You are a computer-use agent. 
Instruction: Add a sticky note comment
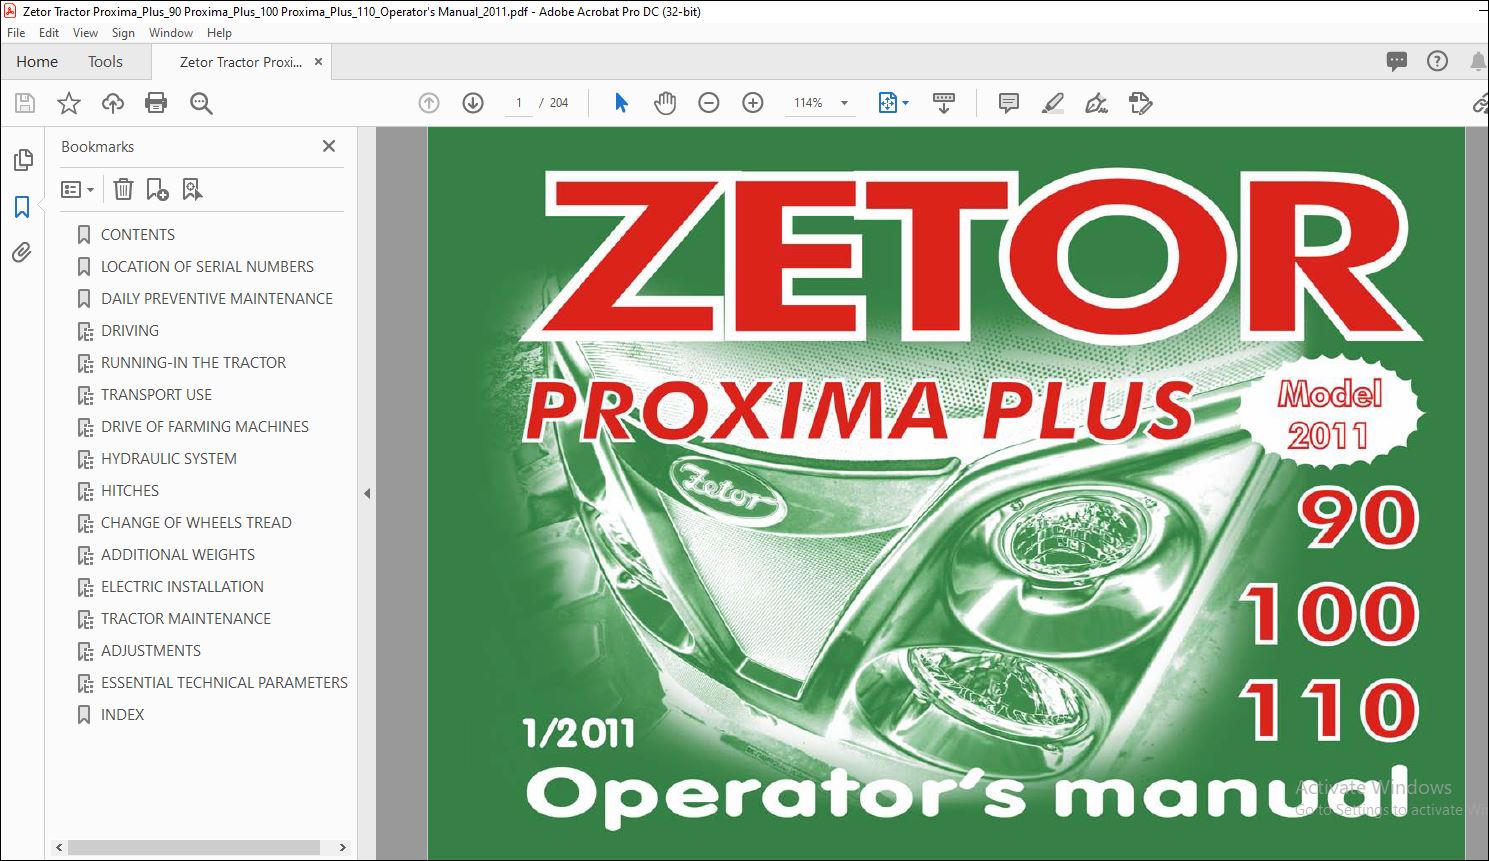pos(1008,103)
